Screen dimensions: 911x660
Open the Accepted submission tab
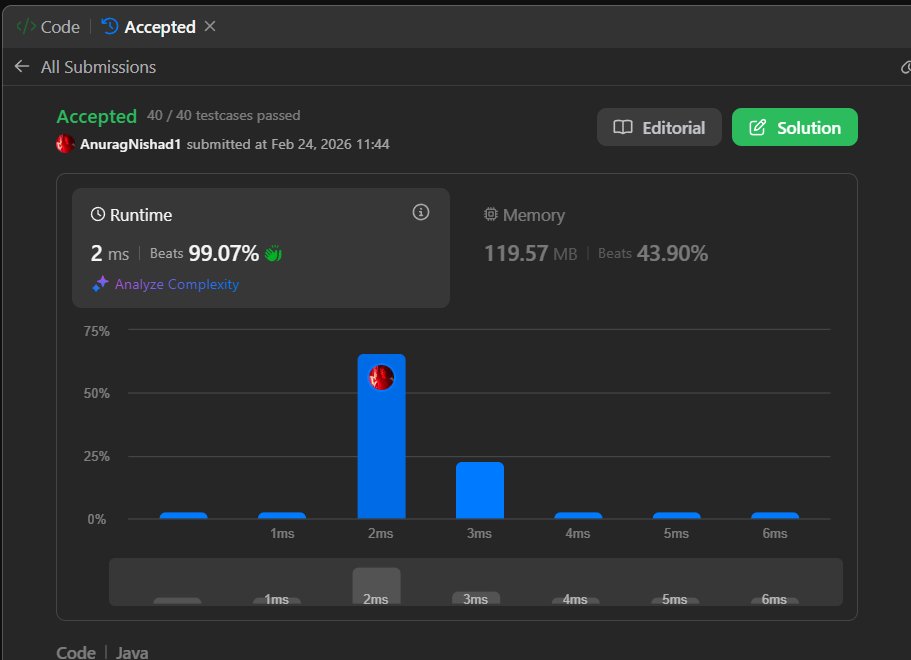click(149, 27)
